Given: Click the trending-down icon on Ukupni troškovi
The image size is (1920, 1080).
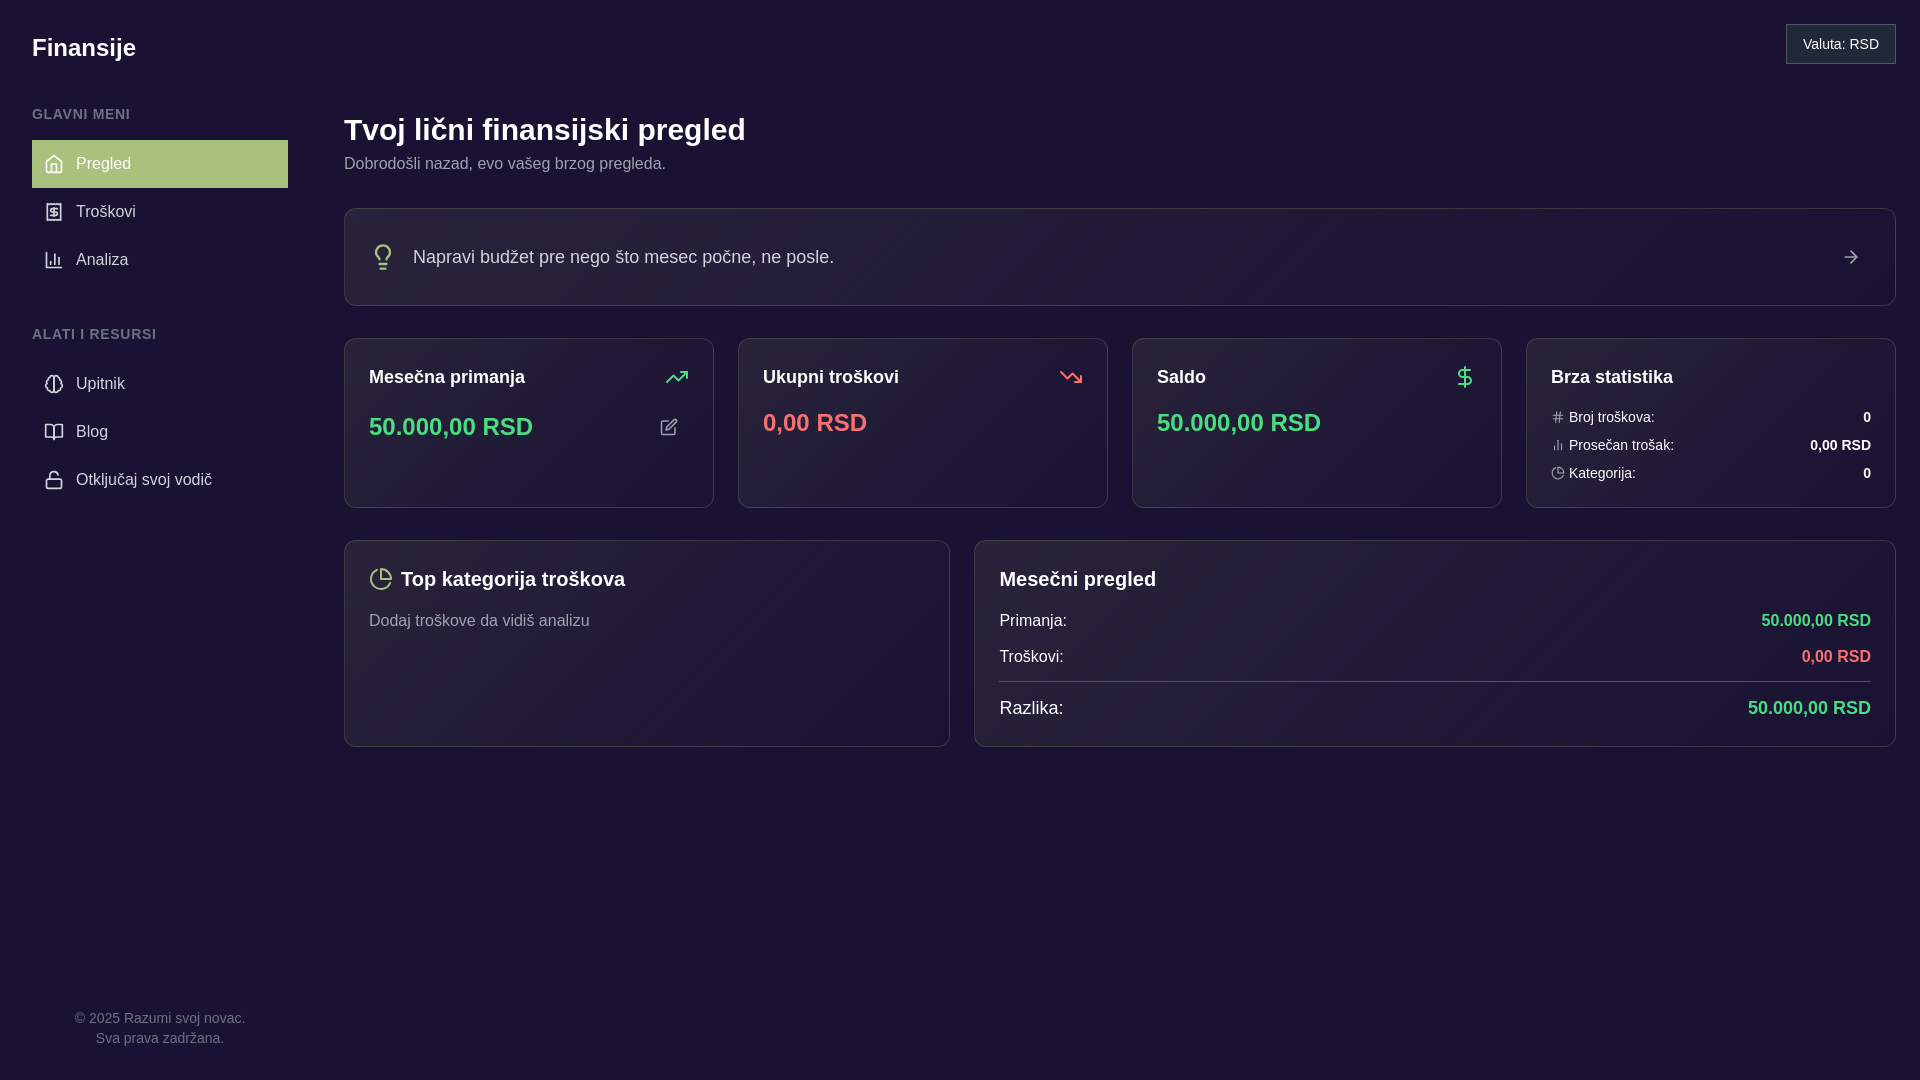Looking at the screenshot, I should pyautogui.click(x=1071, y=377).
